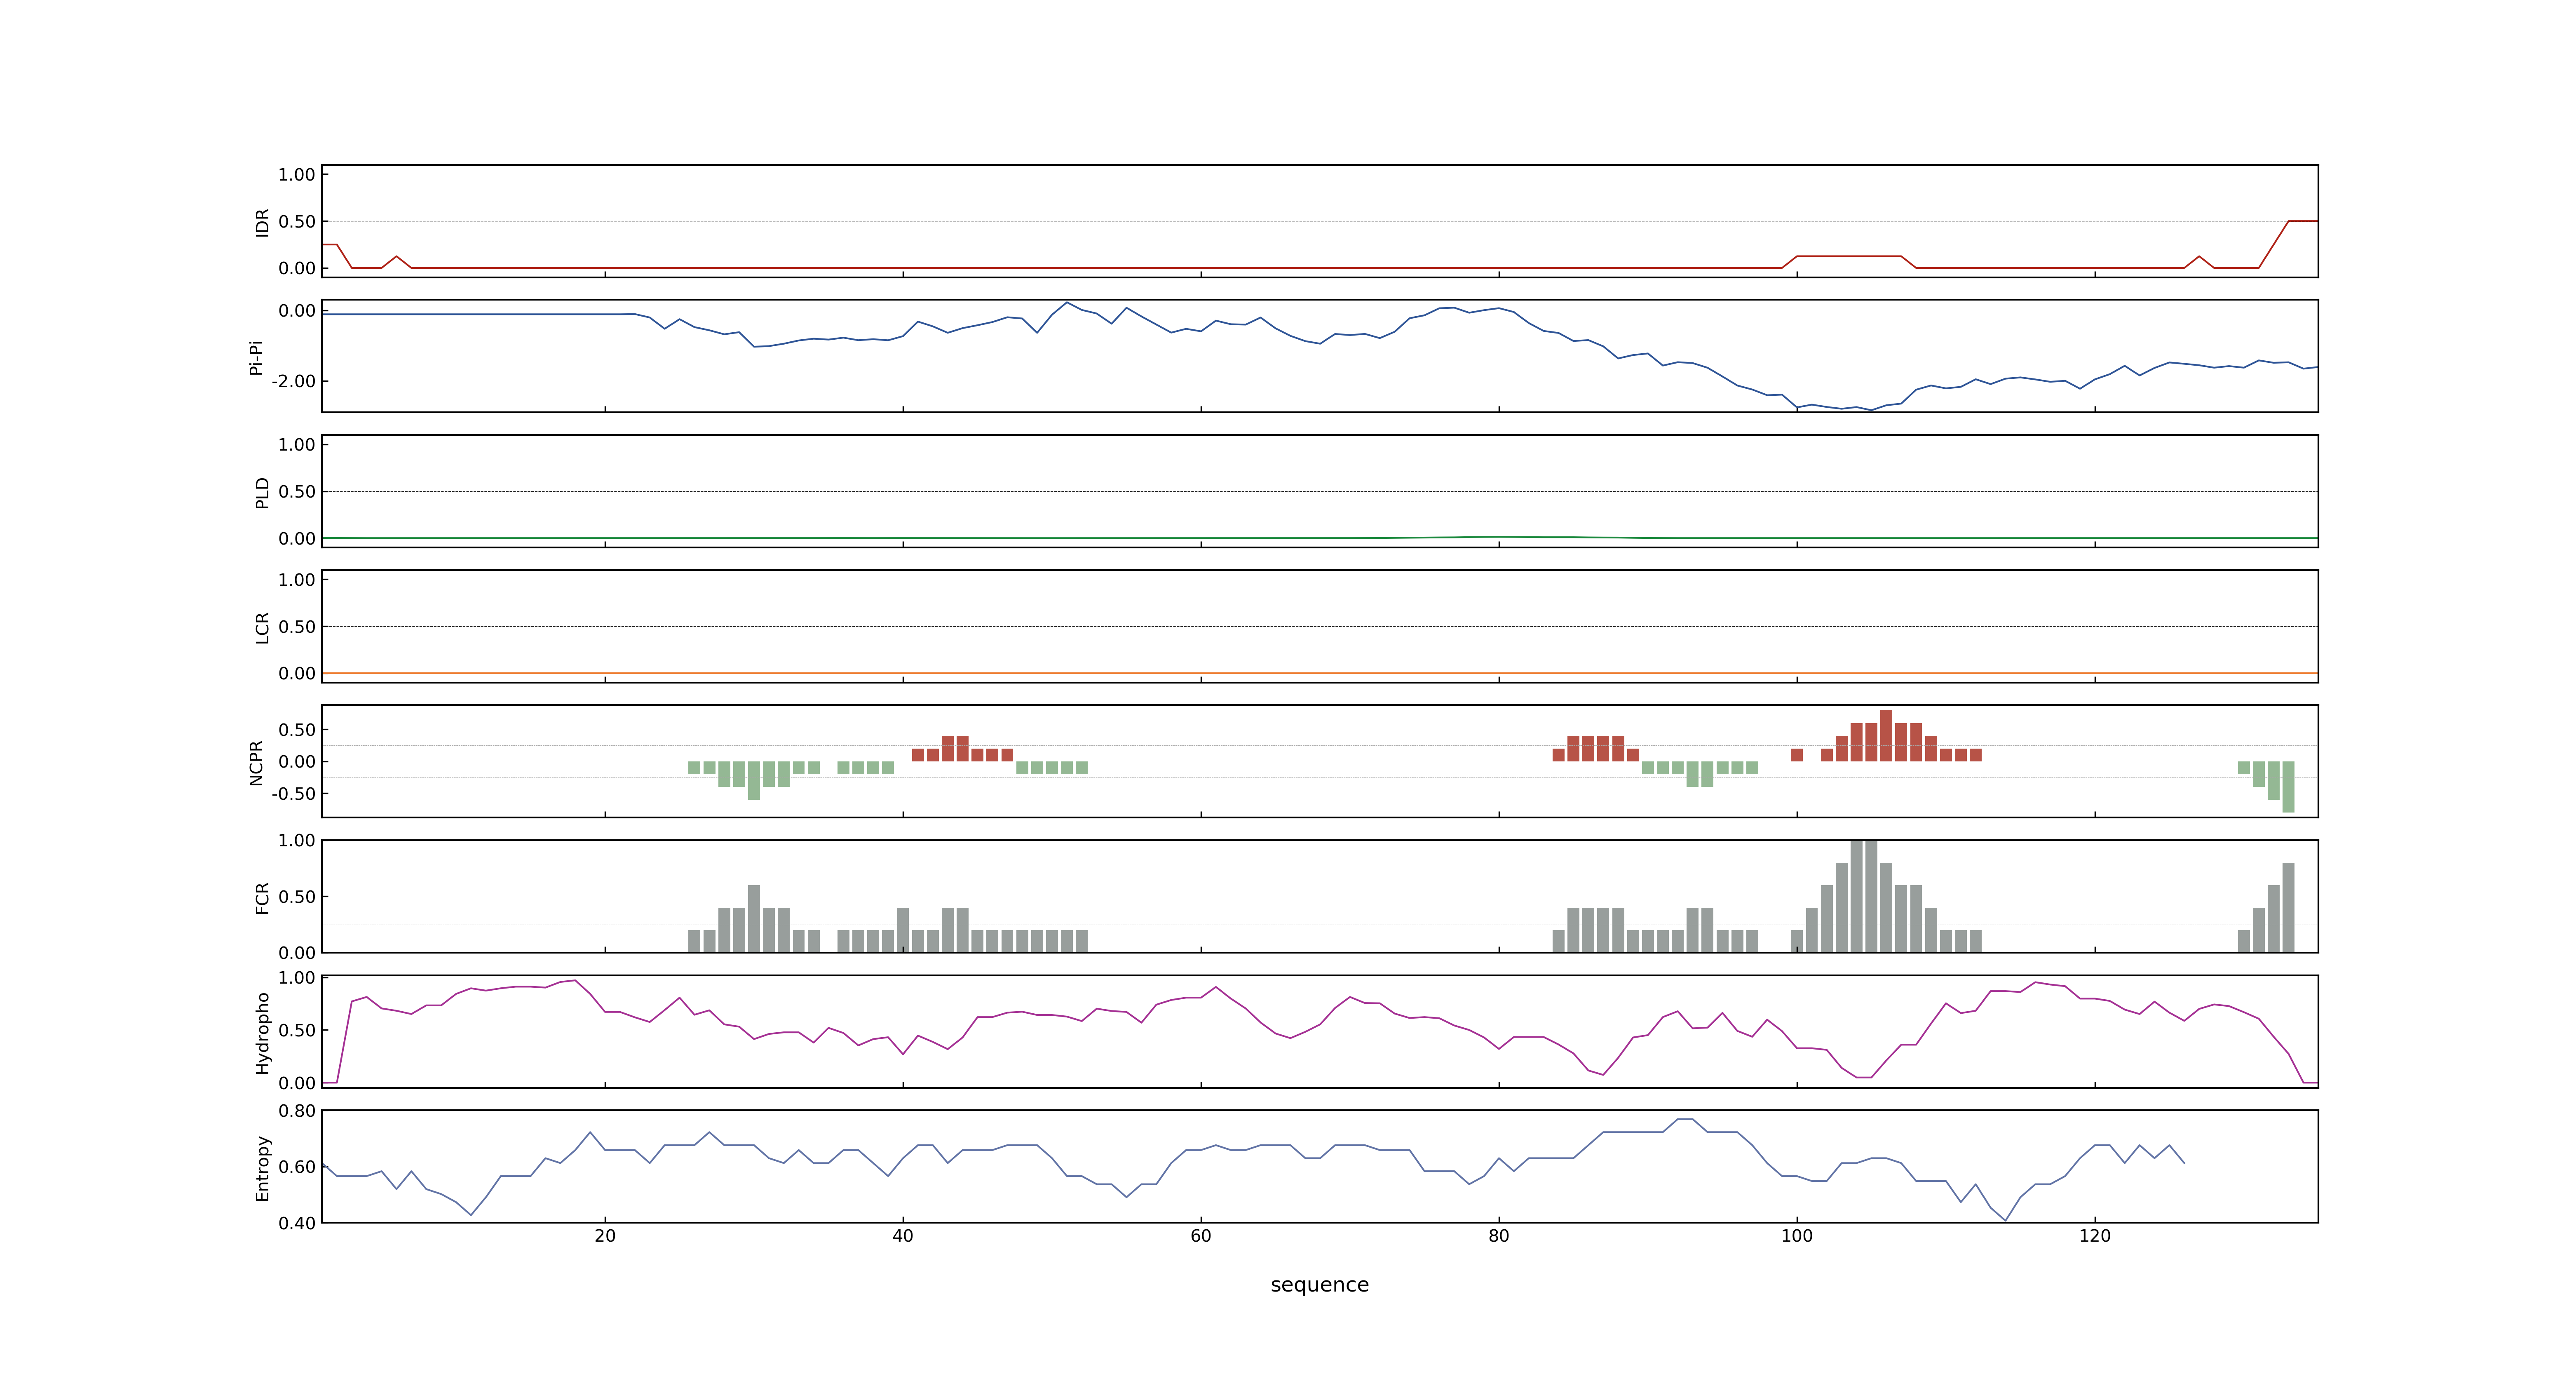The image size is (2576, 1374).
Task: Click the lowest green NCPR bar at sequence end
Action: pyautogui.click(x=2288, y=787)
